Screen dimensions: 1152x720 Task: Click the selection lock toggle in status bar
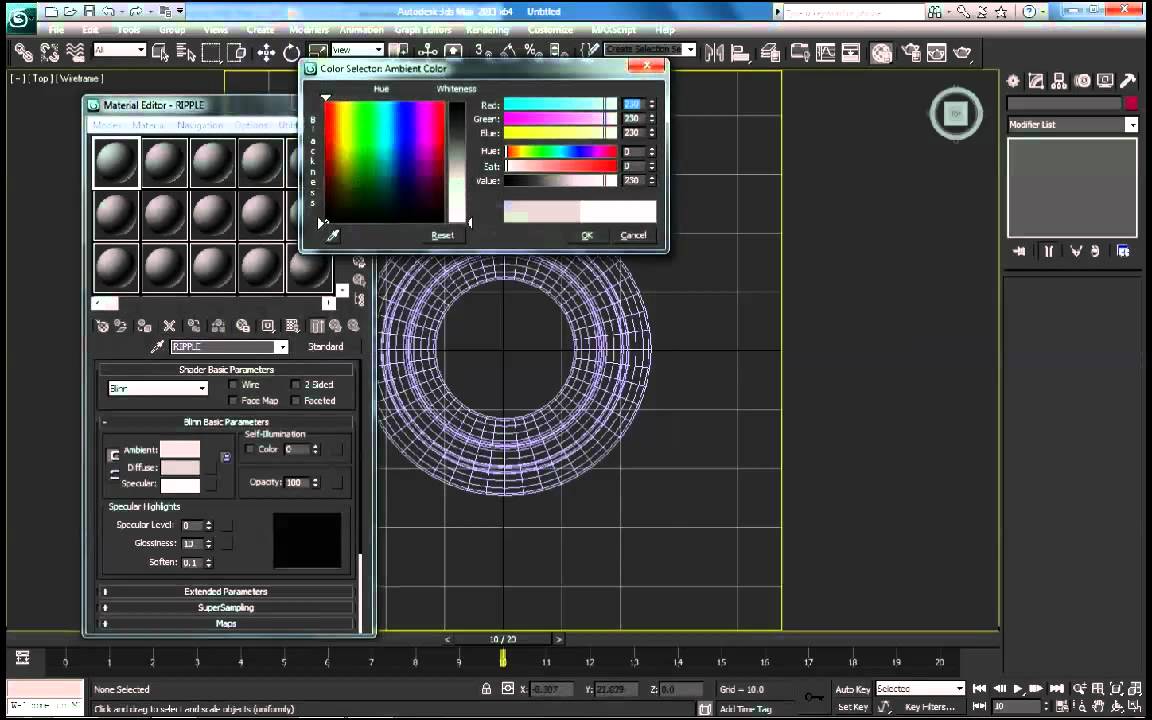point(486,688)
